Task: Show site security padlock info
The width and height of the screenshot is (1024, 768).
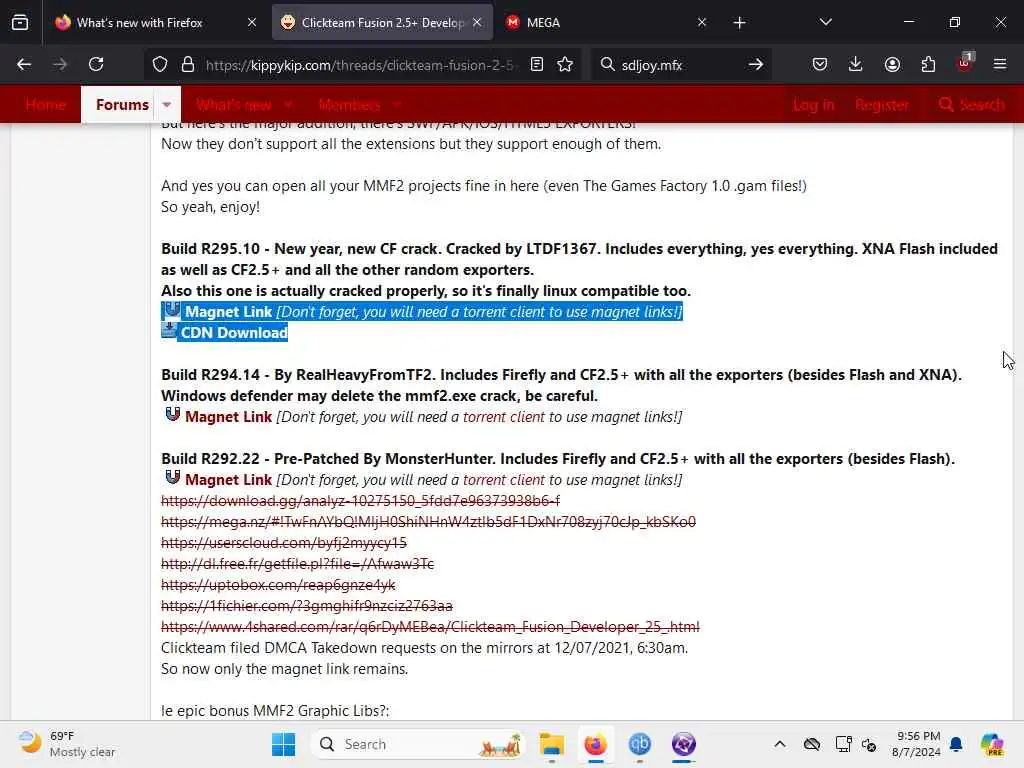Action: point(188,64)
